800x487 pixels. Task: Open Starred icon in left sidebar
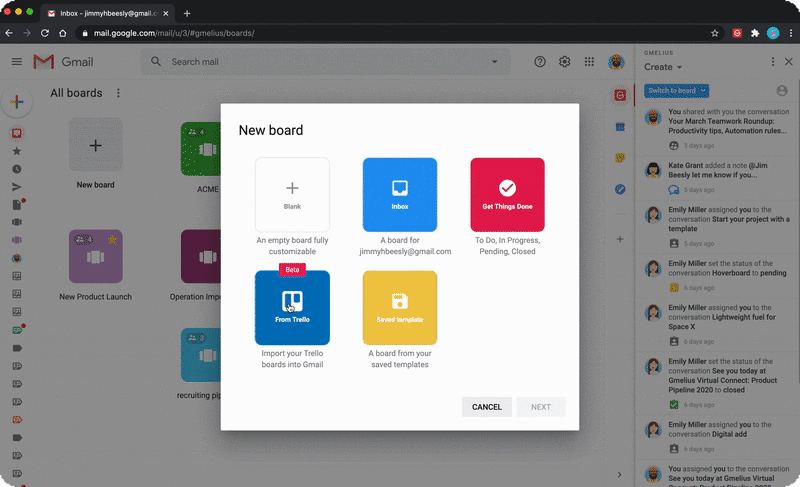coord(17,151)
